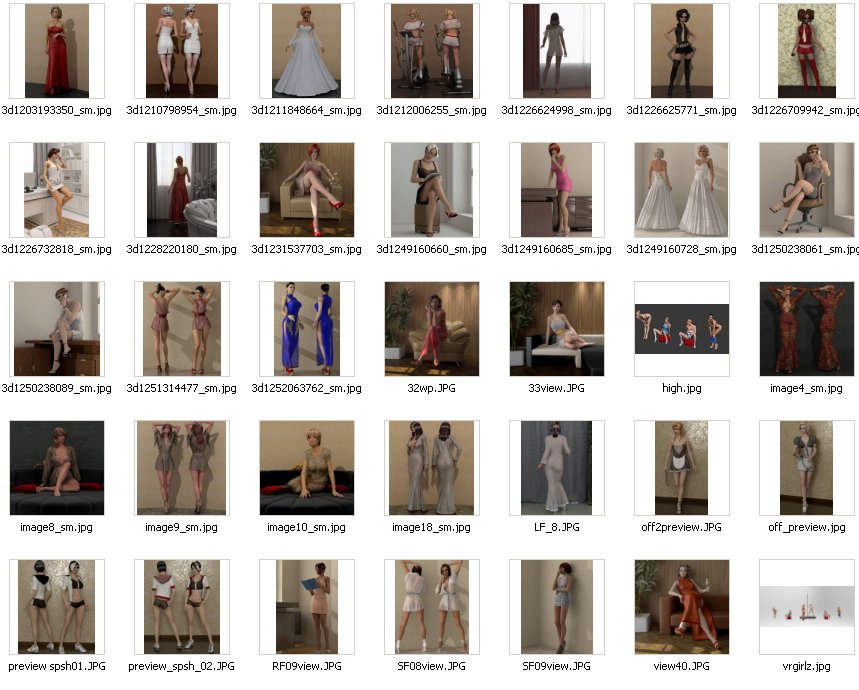Select thumbnail of 33view.JPG
Screen dimensions: 859x690
557,329
